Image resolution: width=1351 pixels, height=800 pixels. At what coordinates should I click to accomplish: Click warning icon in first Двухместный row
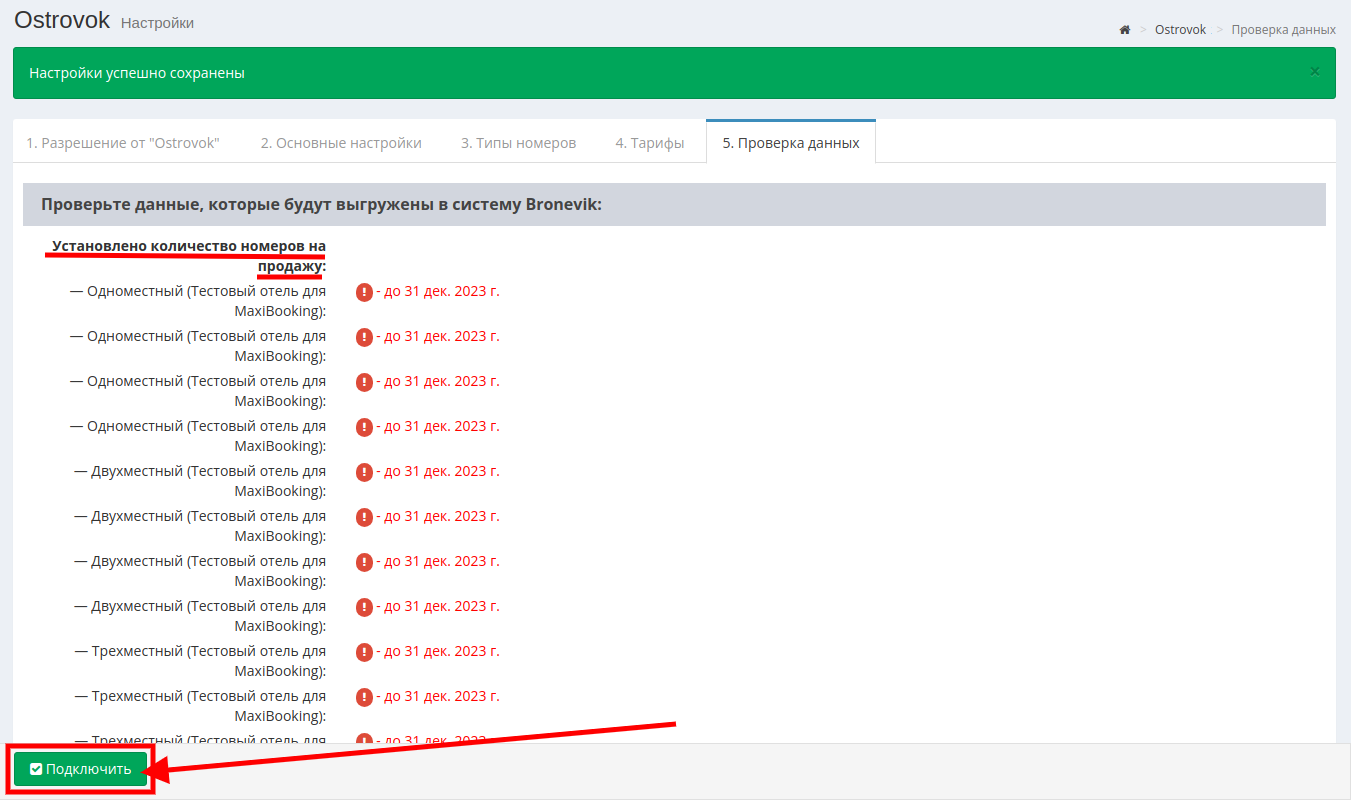[364, 472]
